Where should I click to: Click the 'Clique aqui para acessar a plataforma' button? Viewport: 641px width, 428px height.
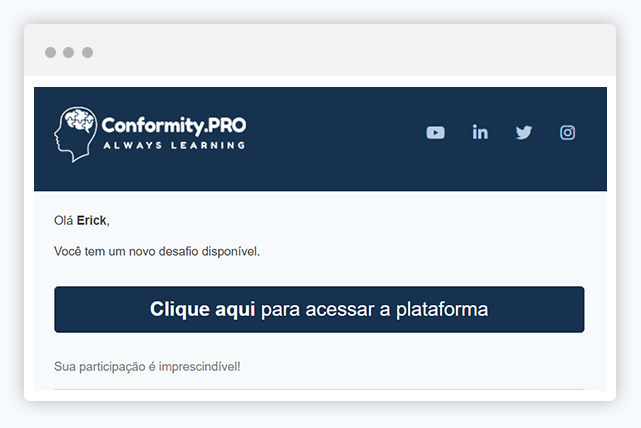tap(319, 309)
